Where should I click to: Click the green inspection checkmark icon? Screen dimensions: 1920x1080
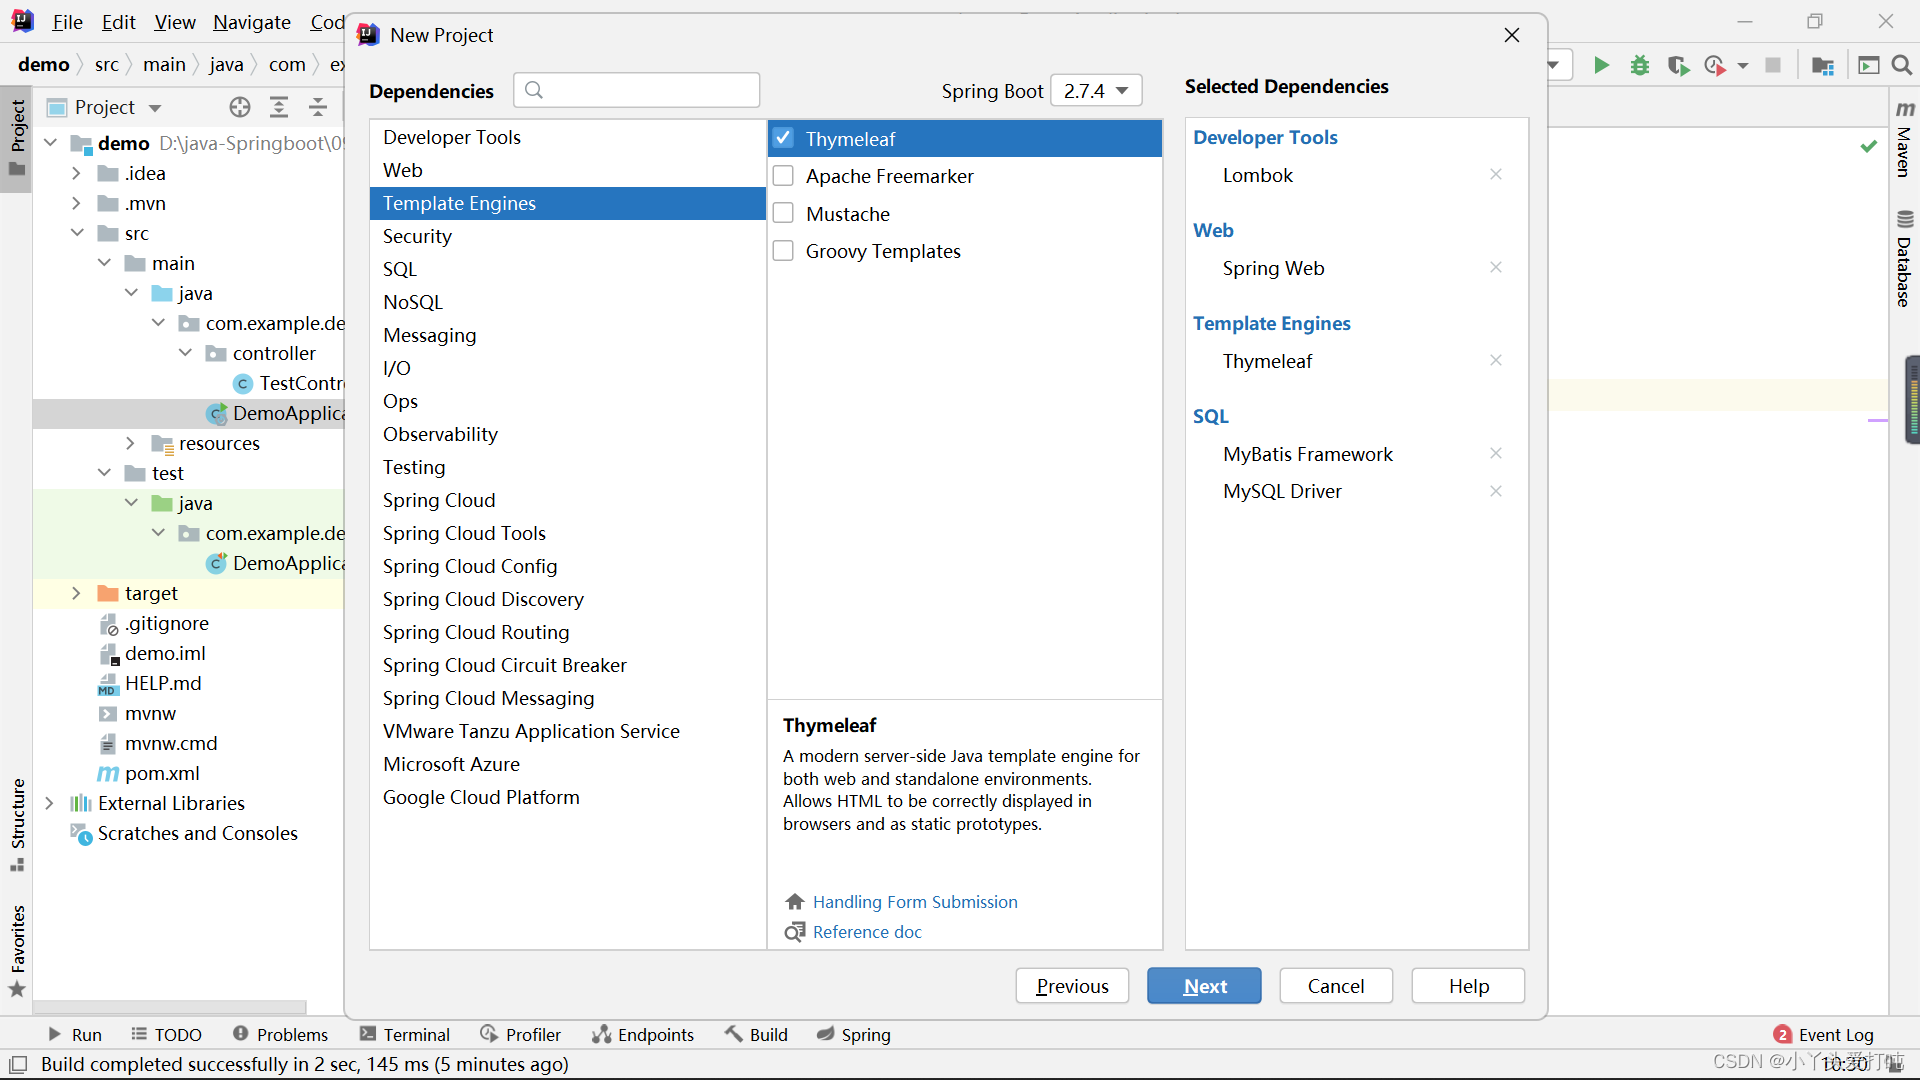coord(1868,146)
